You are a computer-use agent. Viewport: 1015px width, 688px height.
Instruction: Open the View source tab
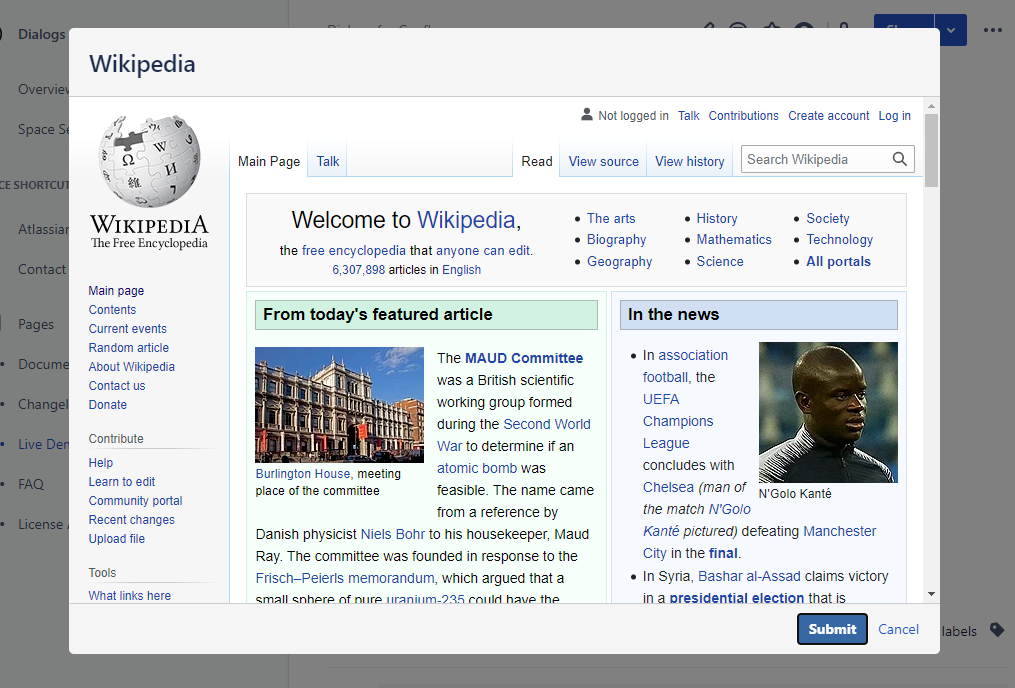click(603, 161)
